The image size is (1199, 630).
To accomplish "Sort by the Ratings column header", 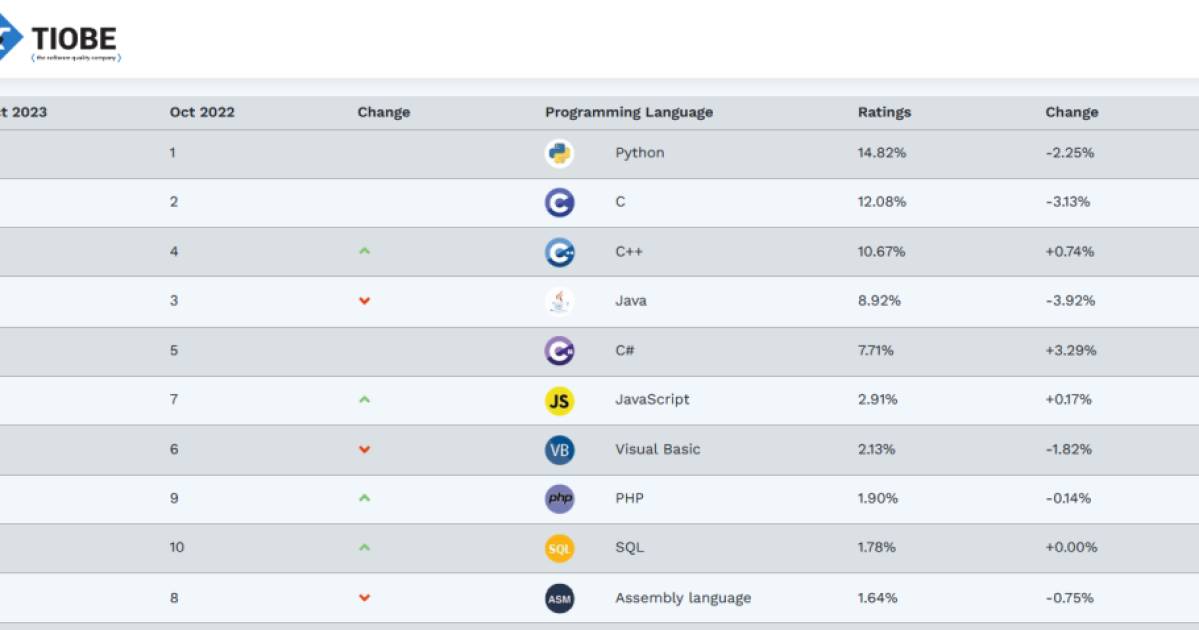I will point(884,112).
